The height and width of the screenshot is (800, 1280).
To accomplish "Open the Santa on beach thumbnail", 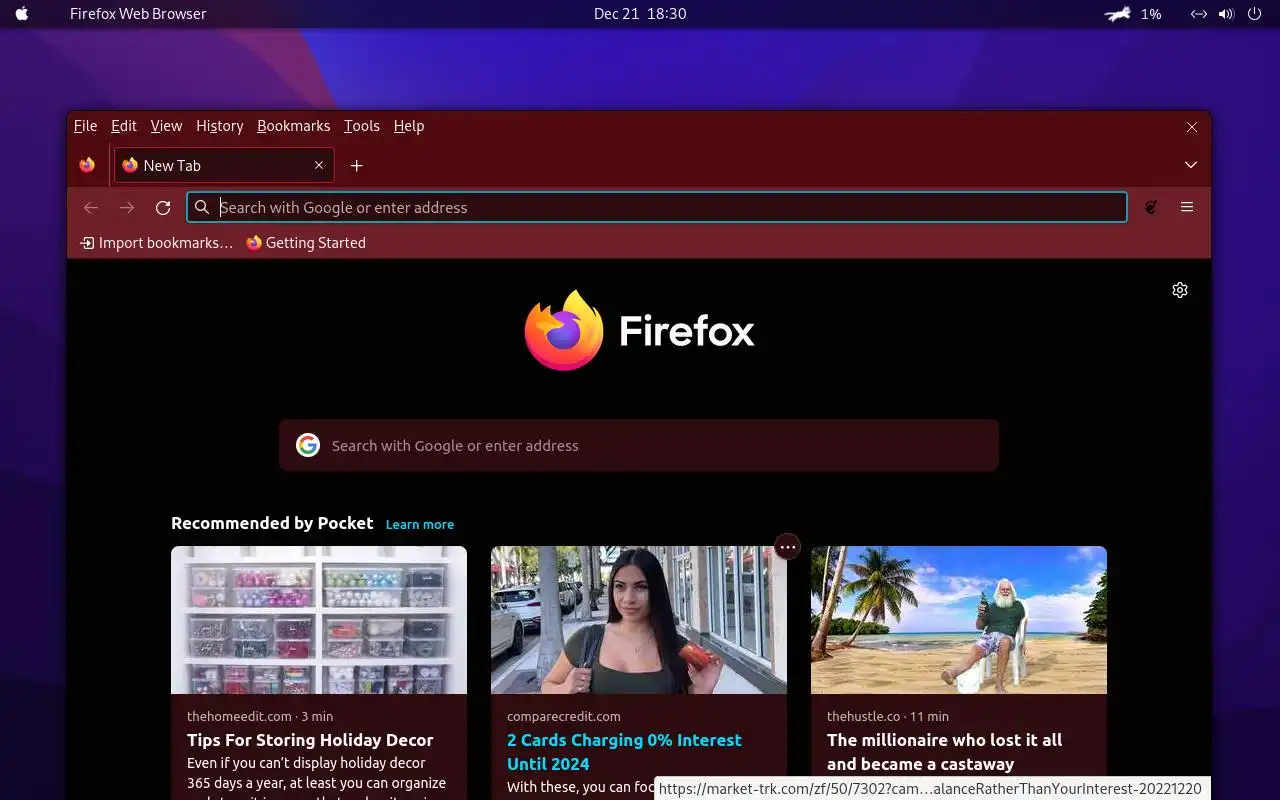I will (x=959, y=620).
